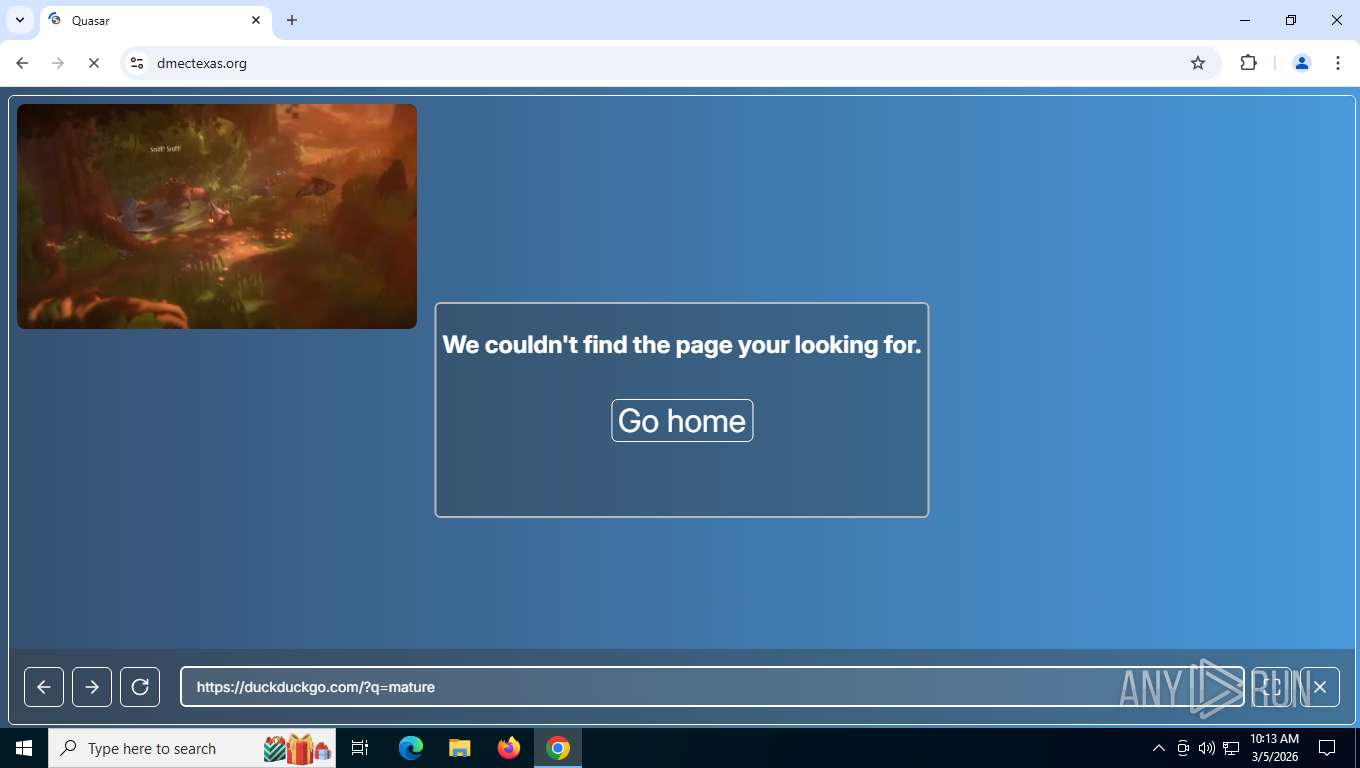Click the duckduckgo URL input field
The image size is (1360, 768).
712,687
